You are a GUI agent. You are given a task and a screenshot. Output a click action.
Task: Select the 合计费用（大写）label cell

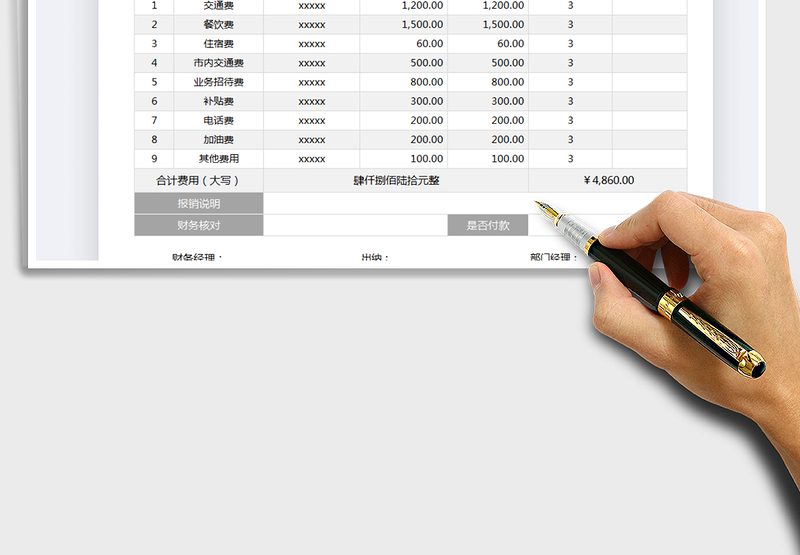(x=199, y=181)
